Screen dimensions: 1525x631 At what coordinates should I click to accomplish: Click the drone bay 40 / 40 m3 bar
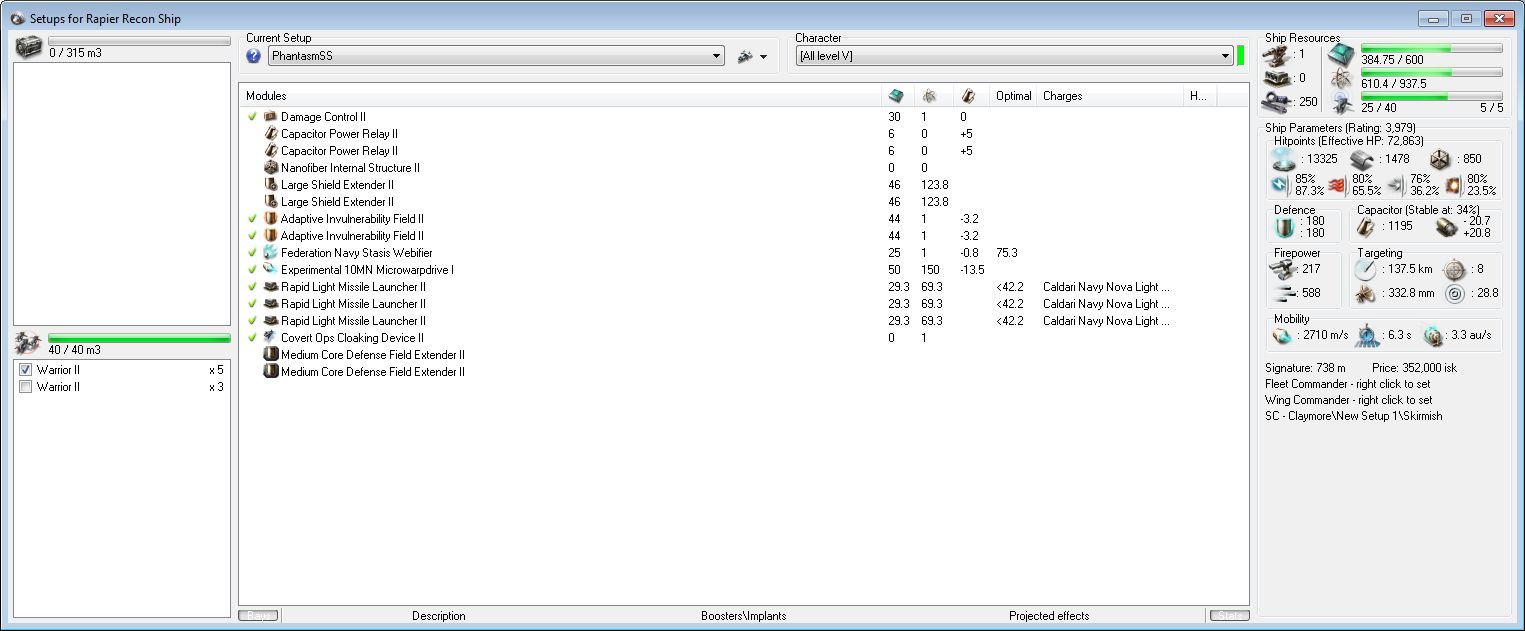click(x=139, y=338)
